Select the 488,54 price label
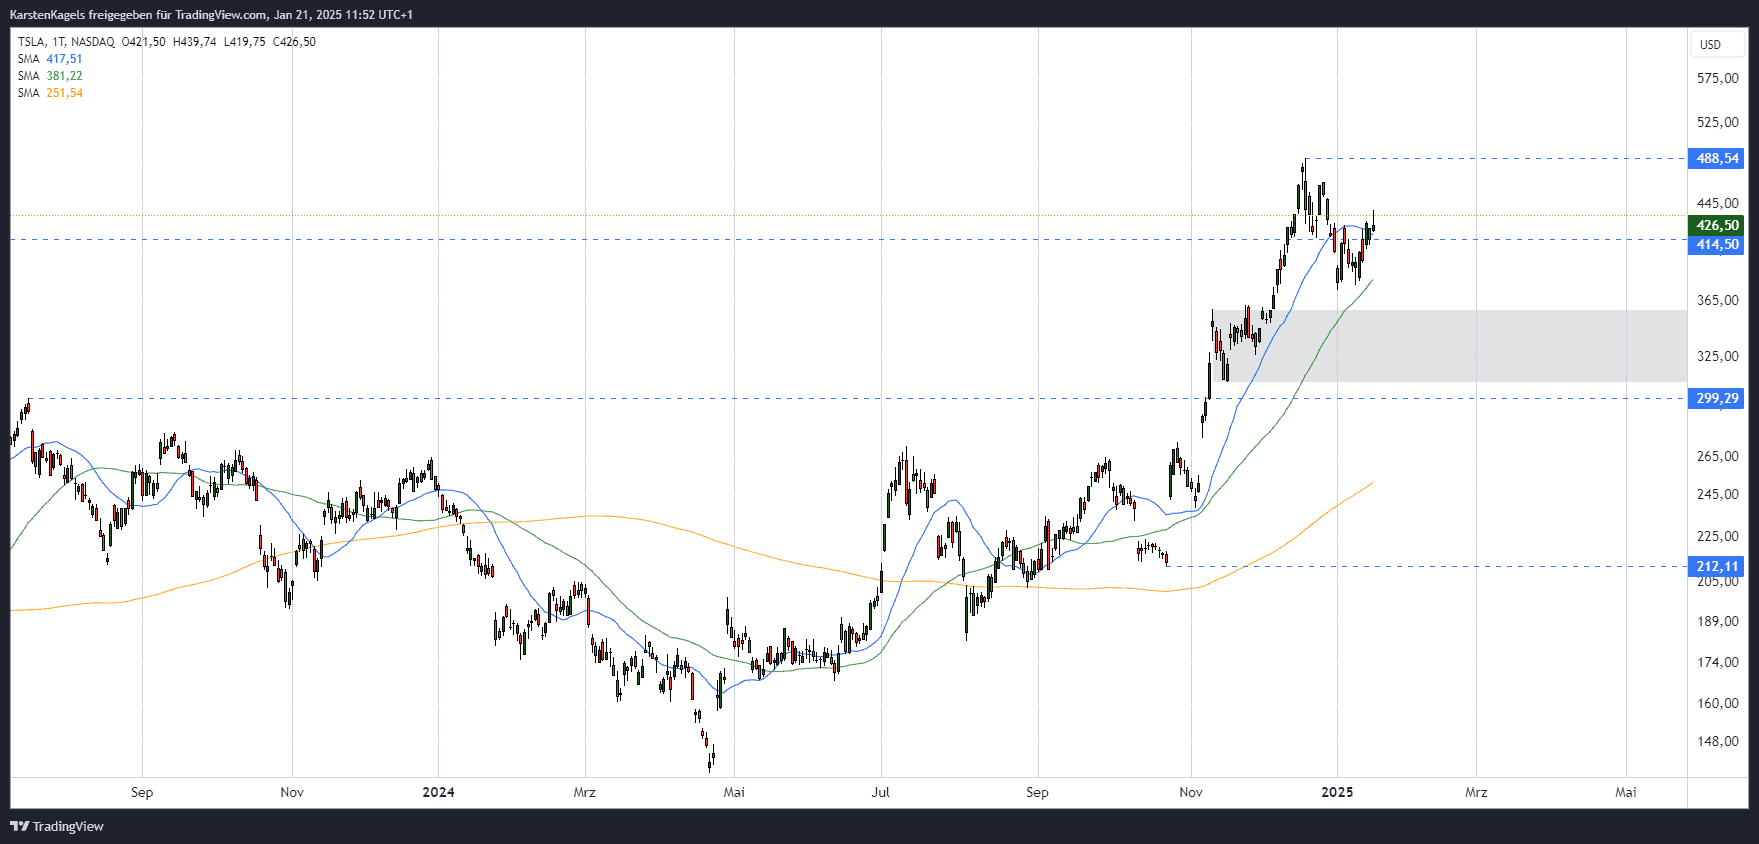This screenshot has height=844, width=1759. (1716, 158)
